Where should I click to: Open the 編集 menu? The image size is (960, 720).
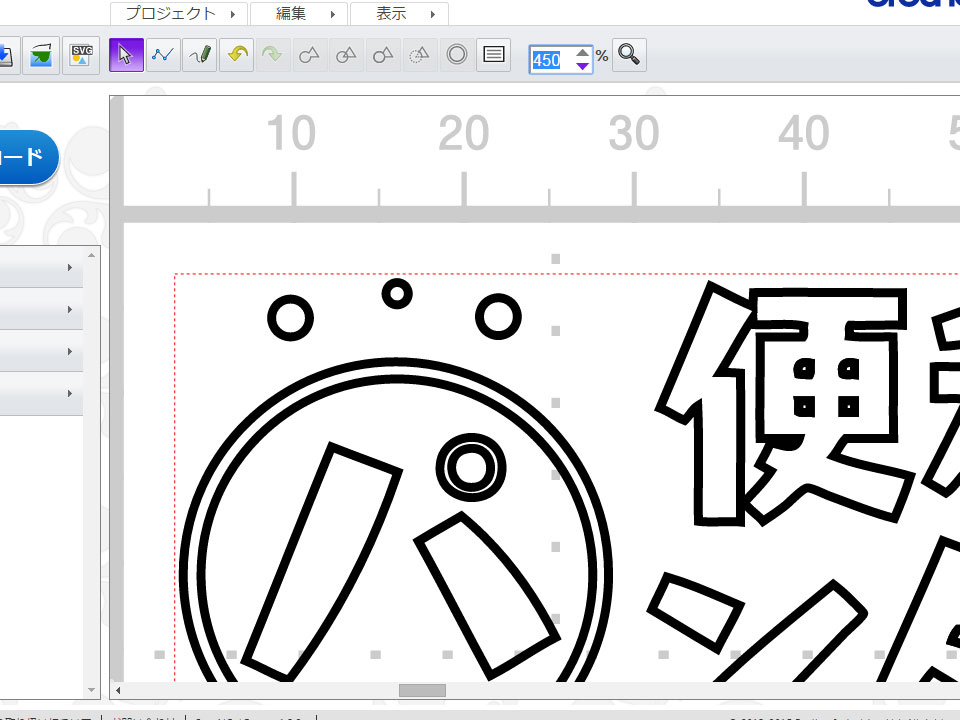tap(299, 13)
